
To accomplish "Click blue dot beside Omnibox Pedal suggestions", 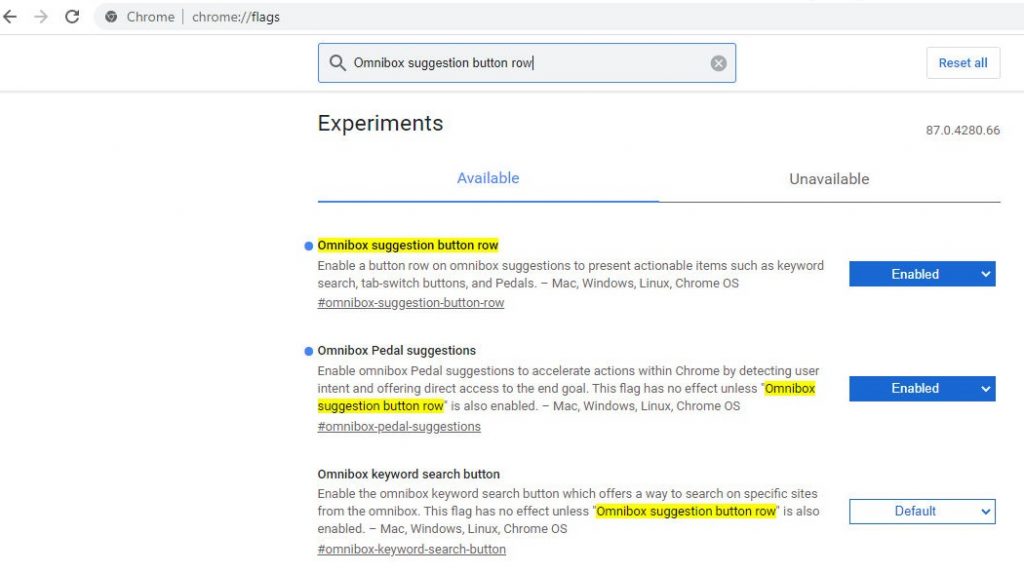I will pos(309,351).
